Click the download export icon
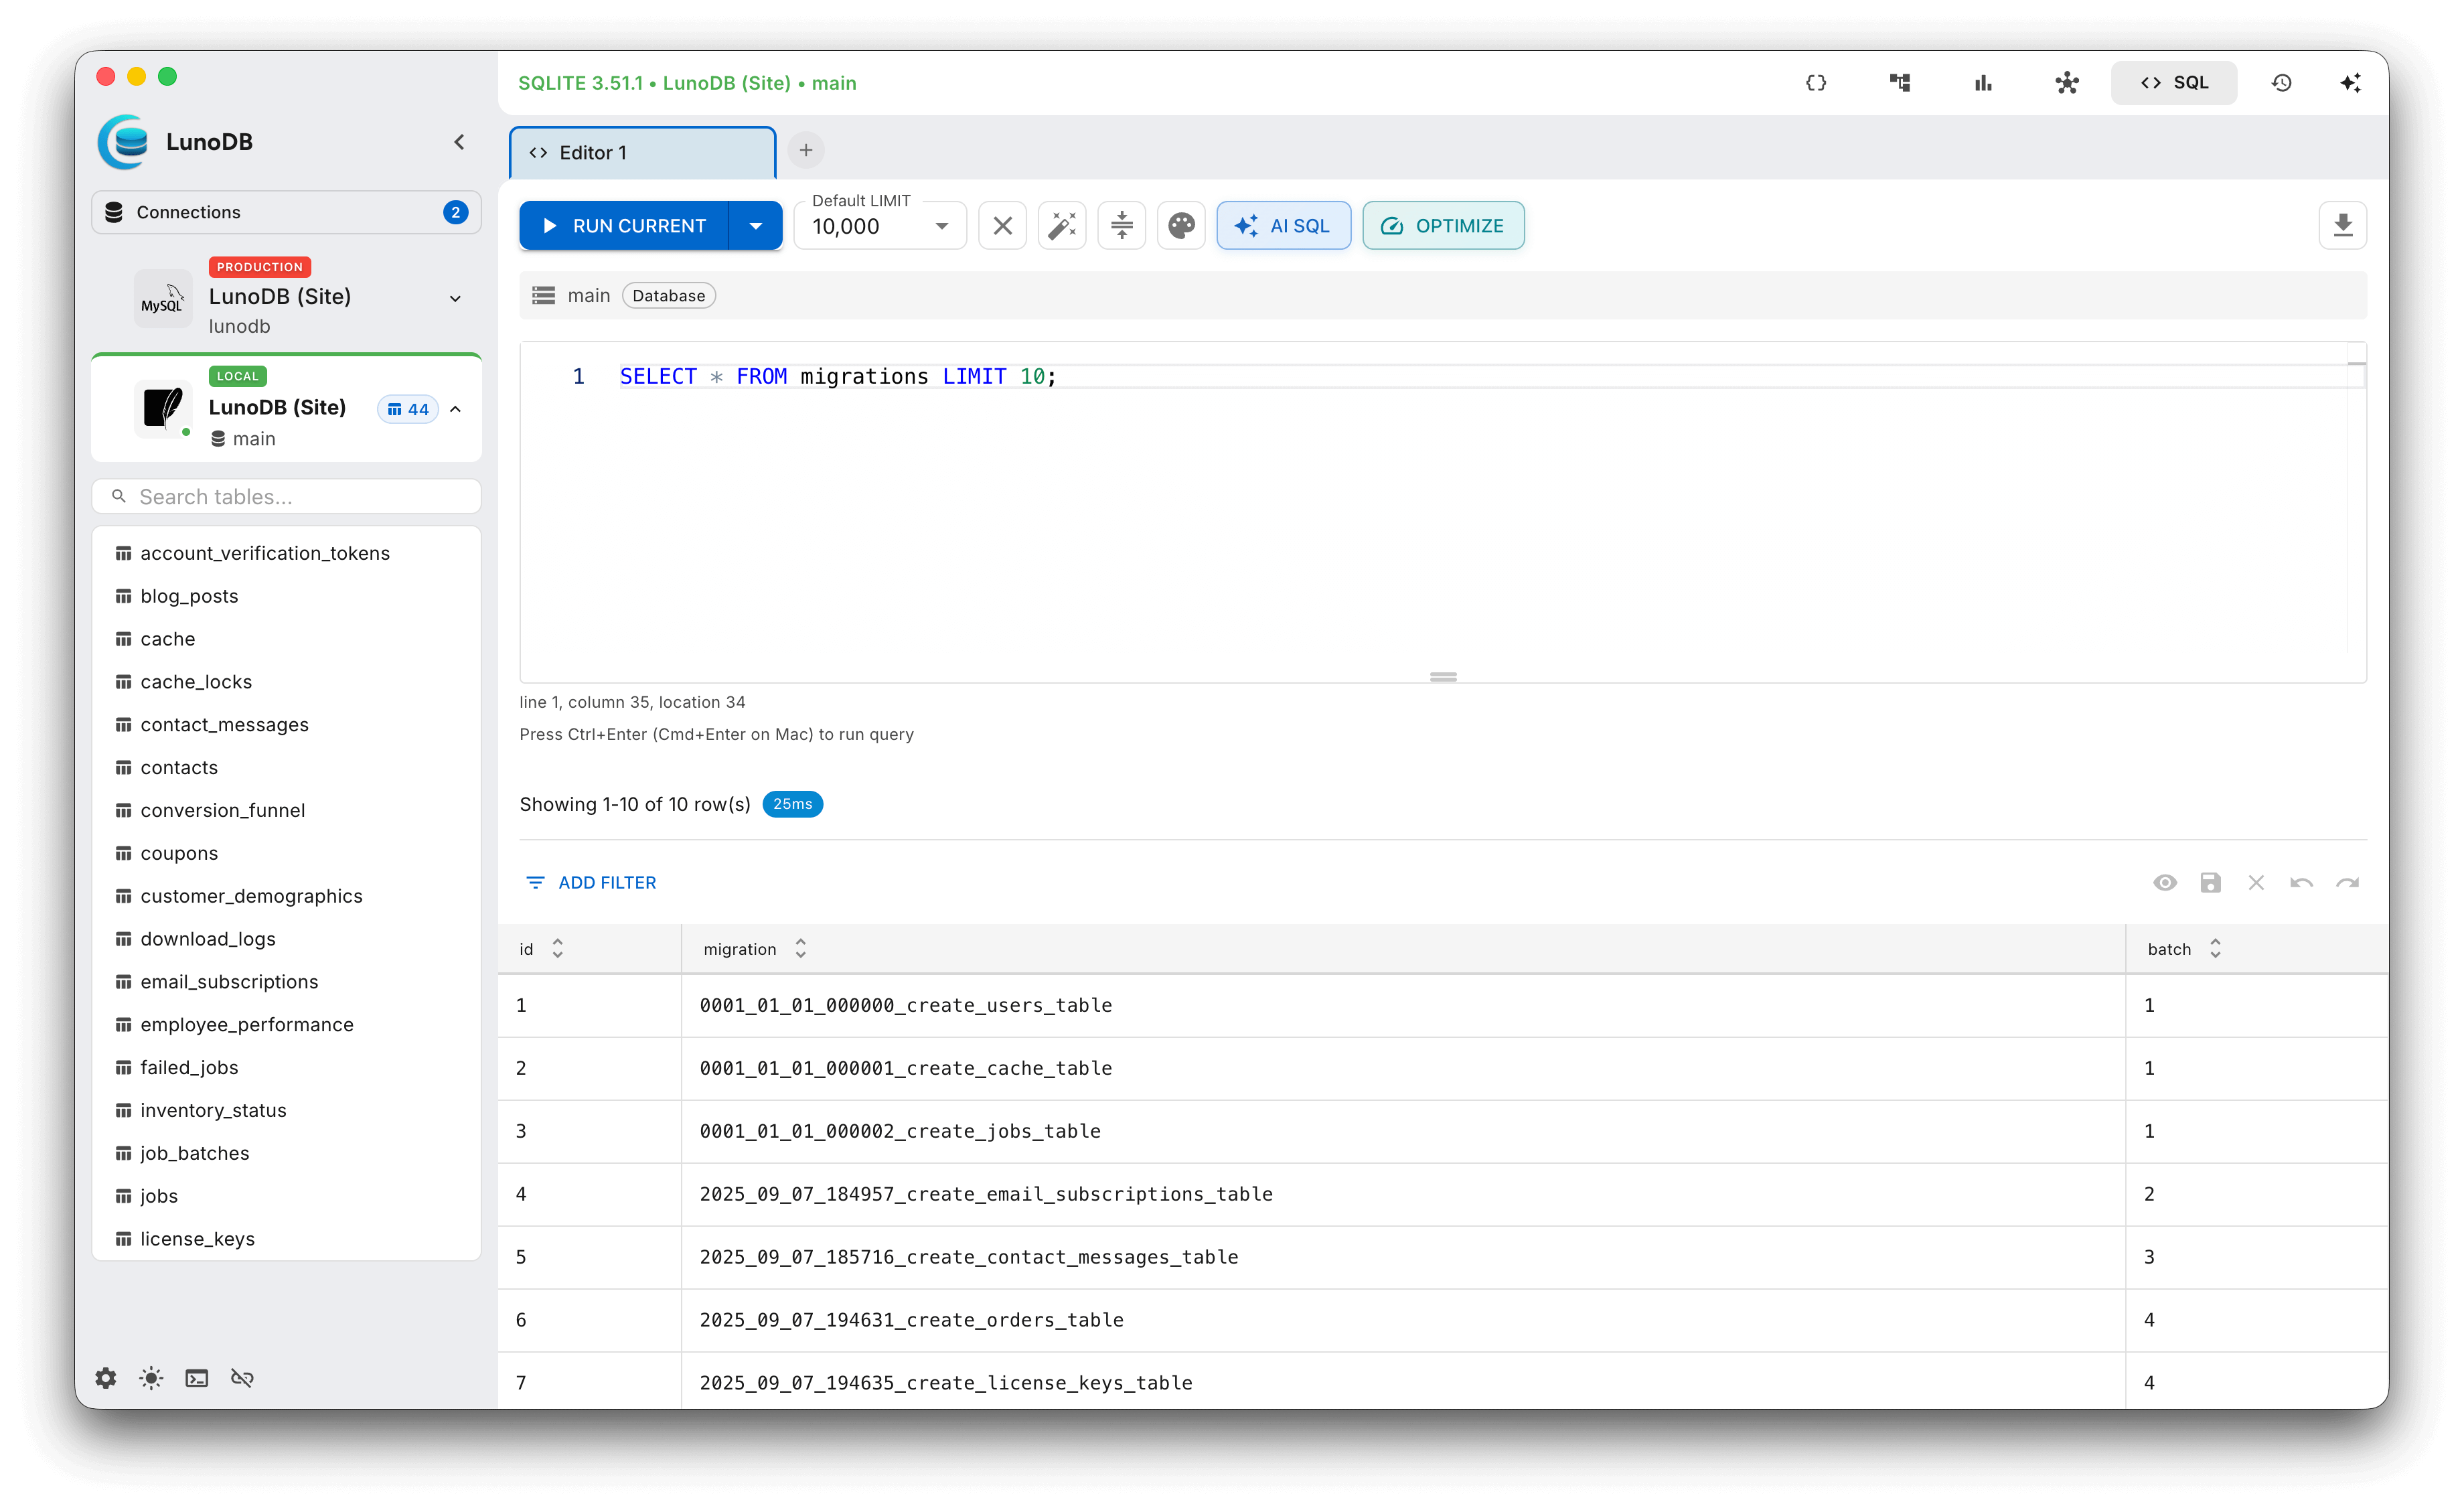2464x1508 pixels. click(2343, 226)
